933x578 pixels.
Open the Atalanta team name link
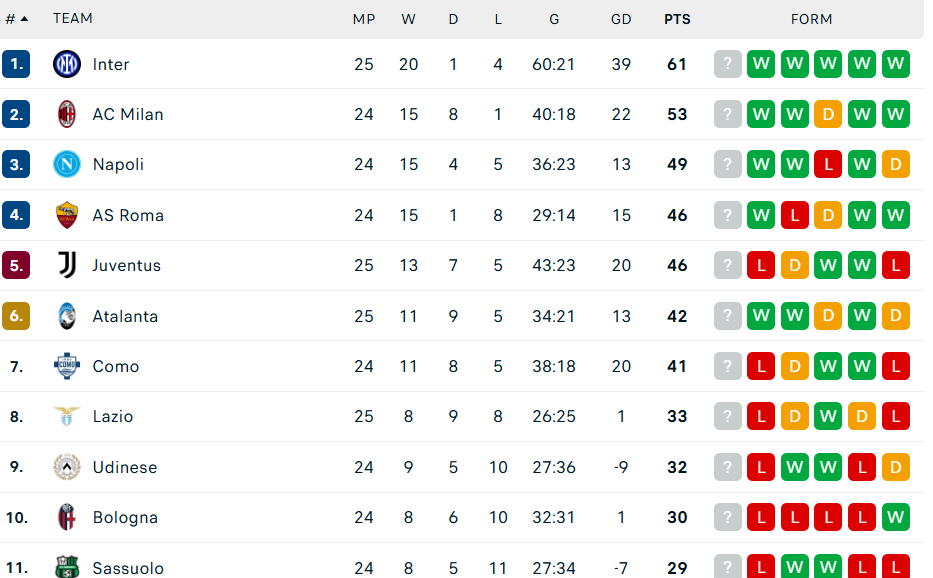(x=125, y=316)
